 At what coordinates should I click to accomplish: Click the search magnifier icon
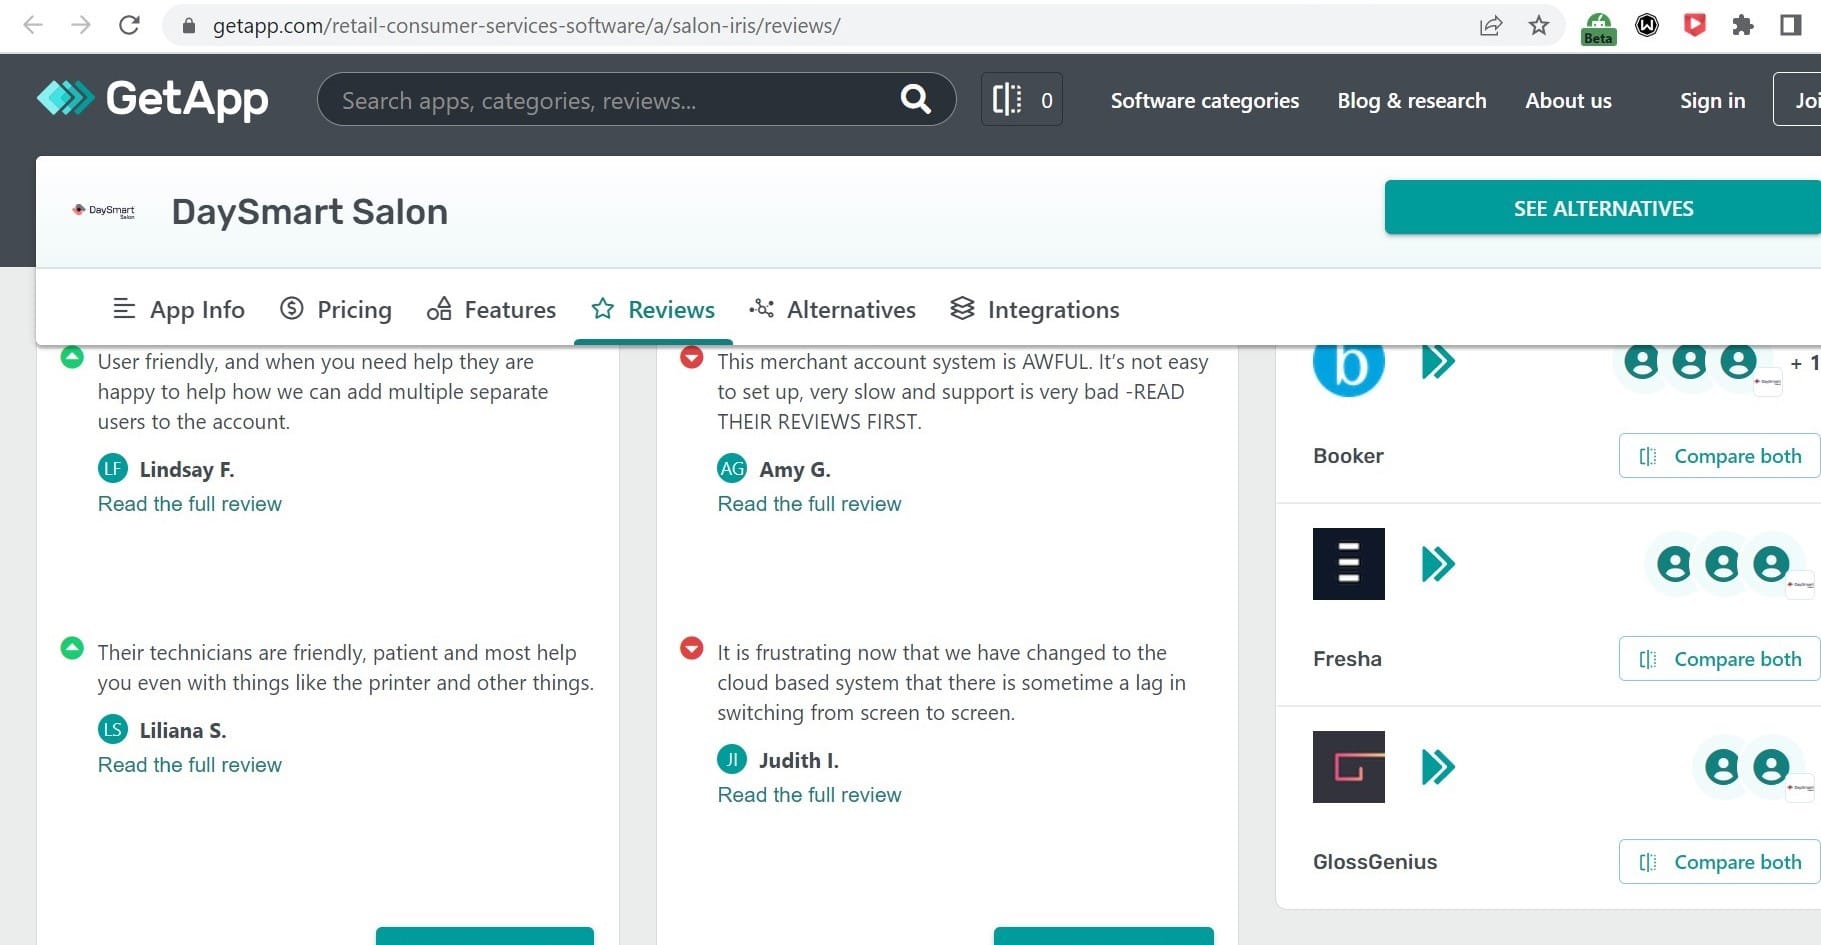(915, 99)
